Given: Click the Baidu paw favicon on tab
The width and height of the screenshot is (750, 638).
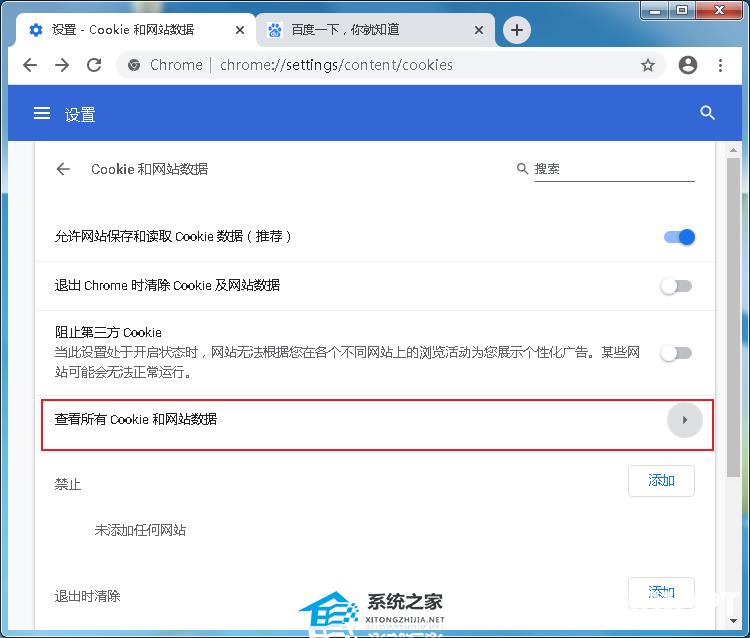Looking at the screenshot, I should tap(275, 30).
